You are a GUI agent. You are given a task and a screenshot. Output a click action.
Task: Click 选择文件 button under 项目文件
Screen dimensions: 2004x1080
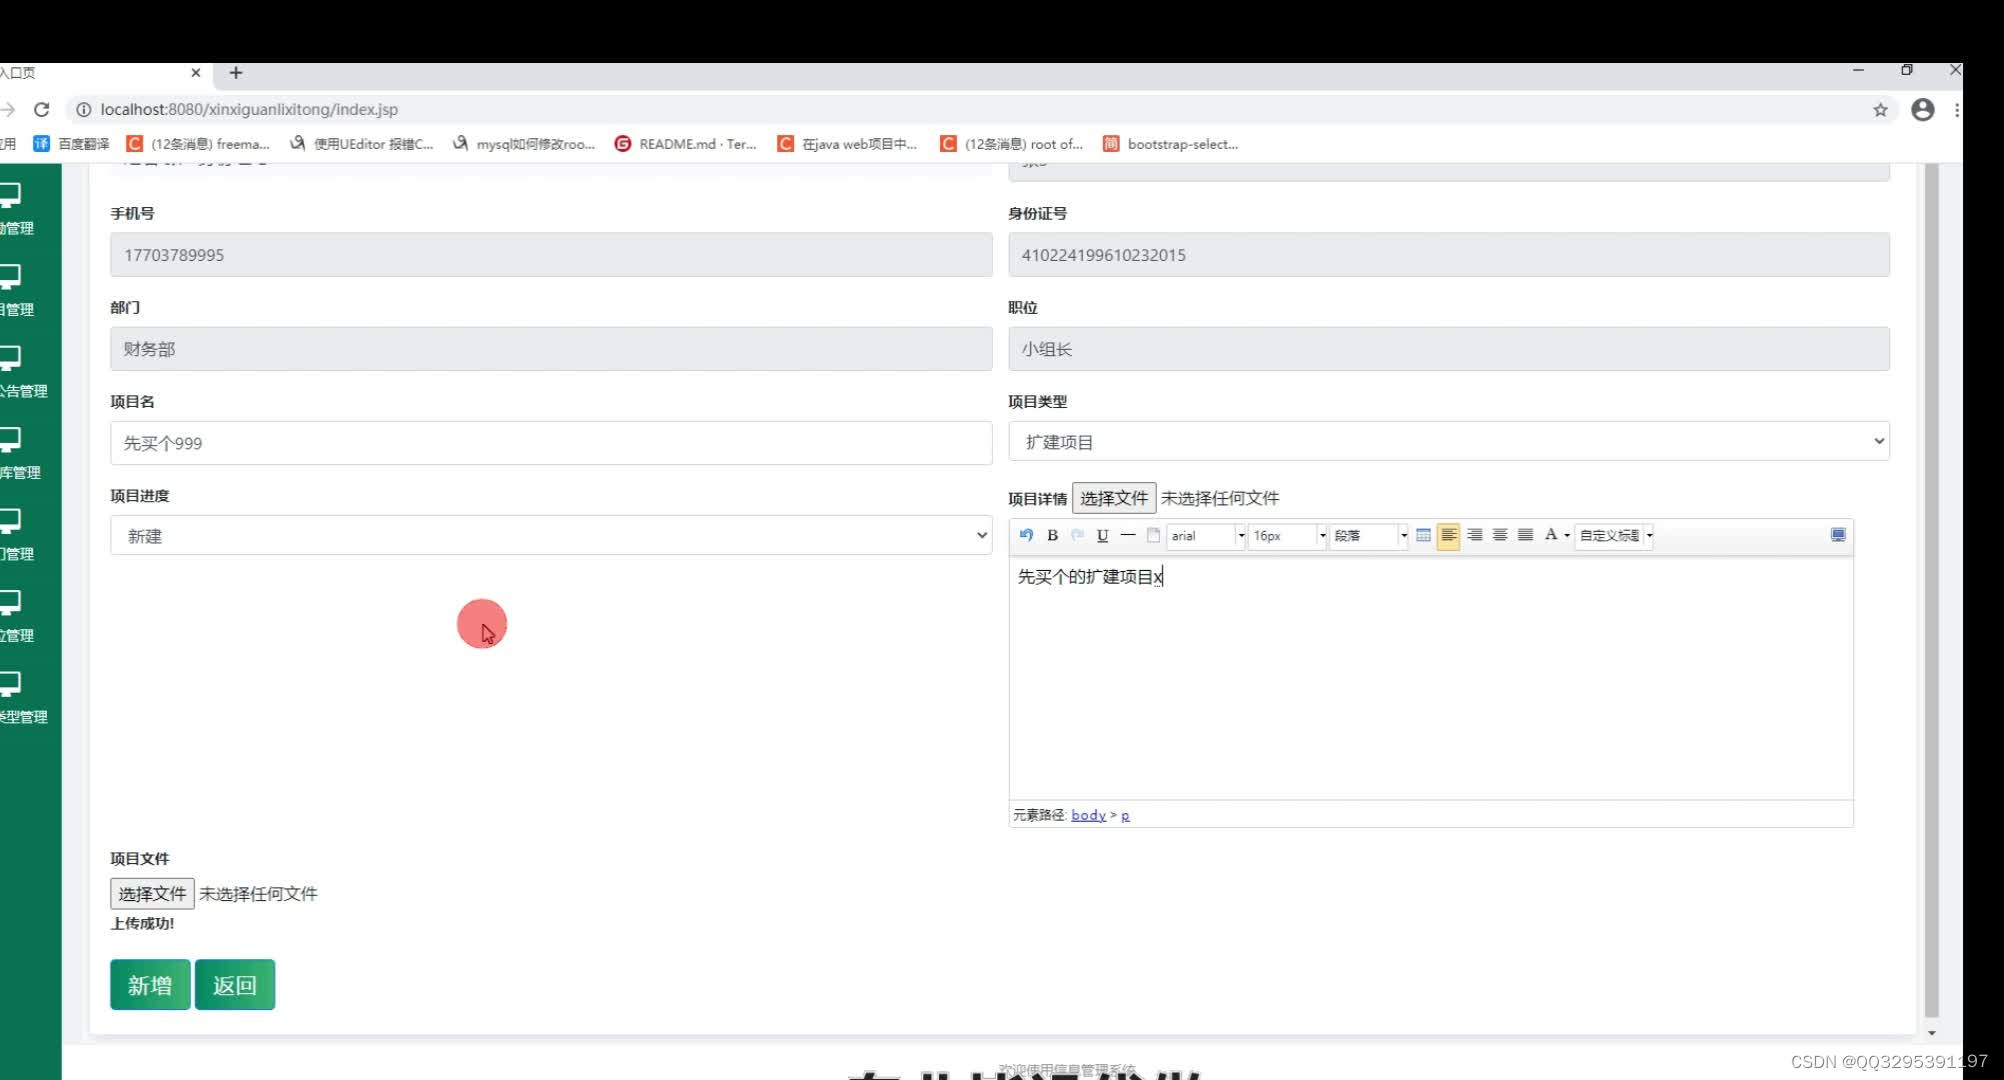click(x=152, y=894)
